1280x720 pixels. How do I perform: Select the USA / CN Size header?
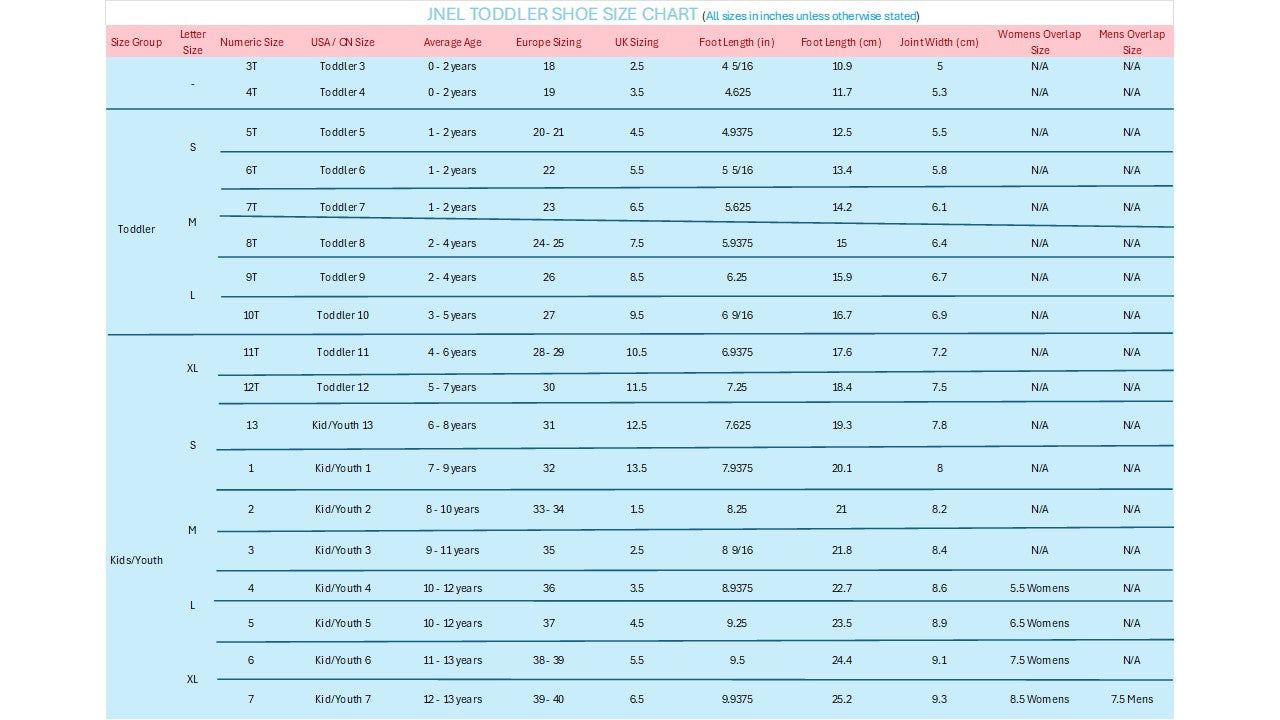tap(342, 42)
